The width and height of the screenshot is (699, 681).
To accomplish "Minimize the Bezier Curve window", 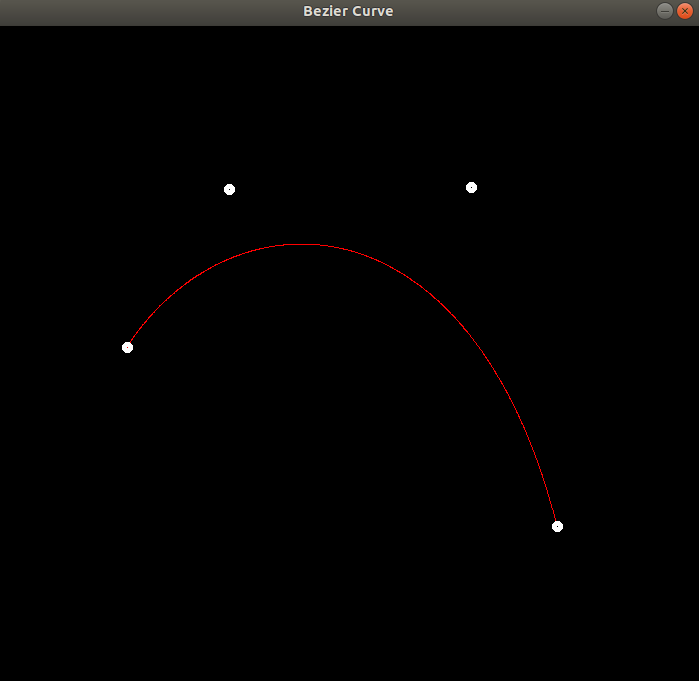I will click(x=665, y=11).
